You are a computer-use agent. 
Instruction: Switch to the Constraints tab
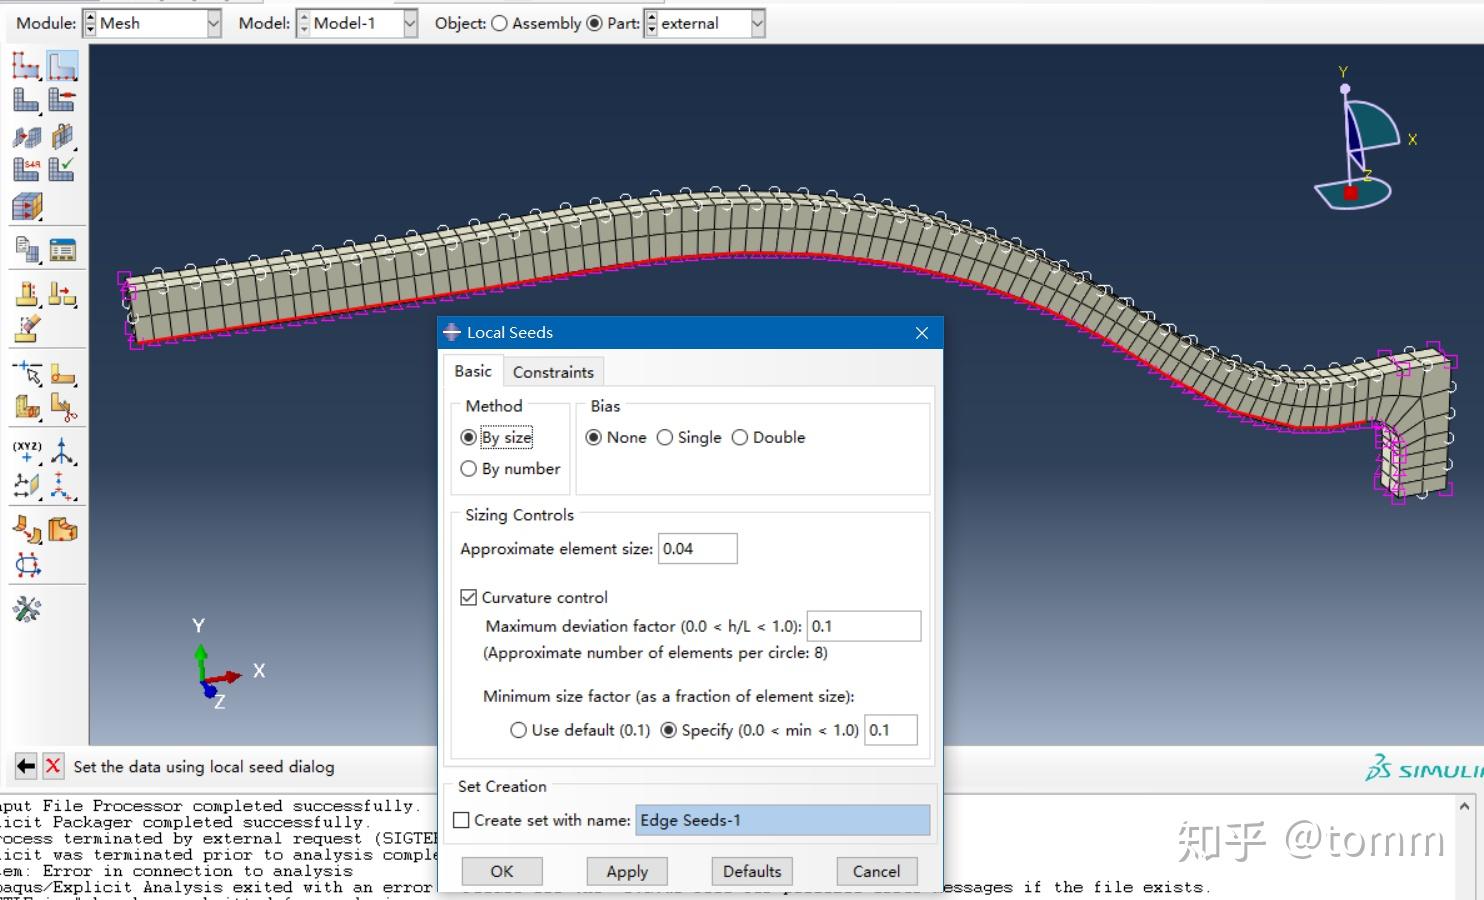point(553,371)
